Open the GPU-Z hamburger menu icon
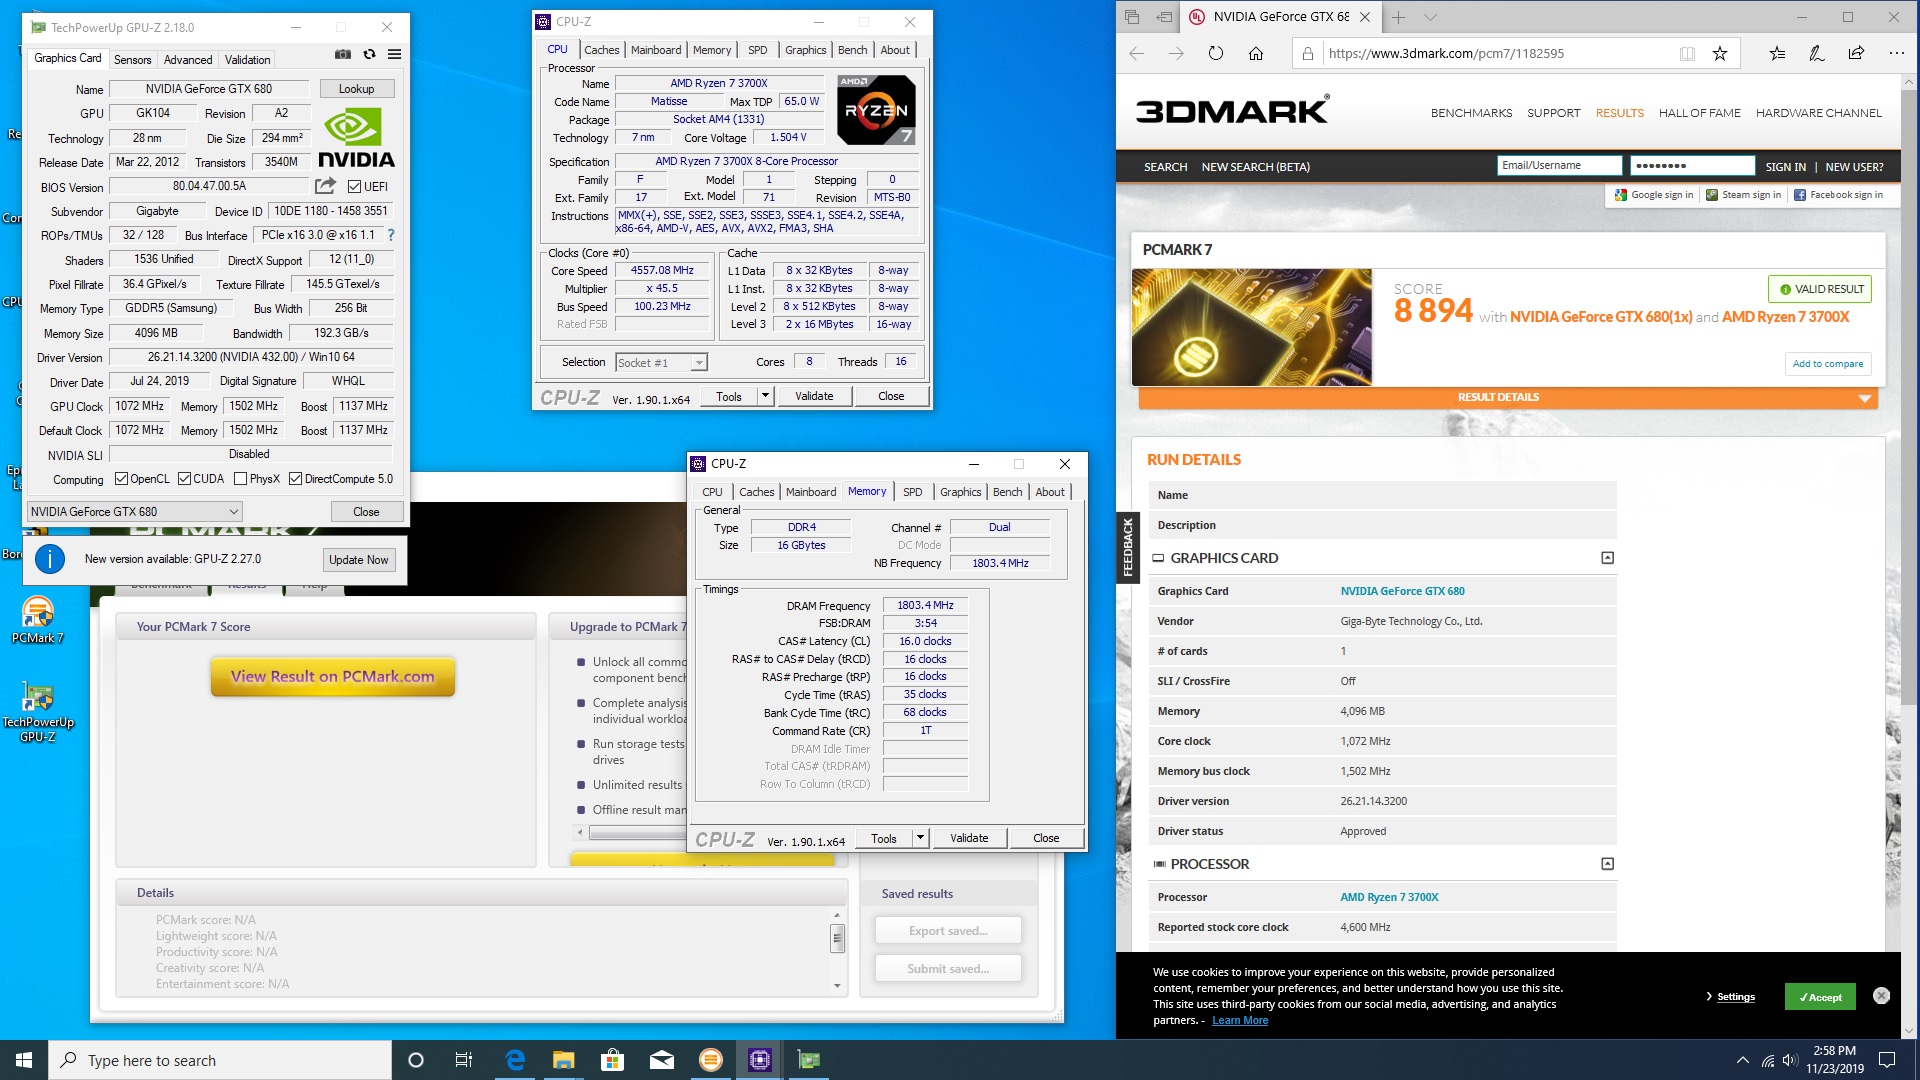Viewport: 1920px width, 1080px height. coord(395,54)
